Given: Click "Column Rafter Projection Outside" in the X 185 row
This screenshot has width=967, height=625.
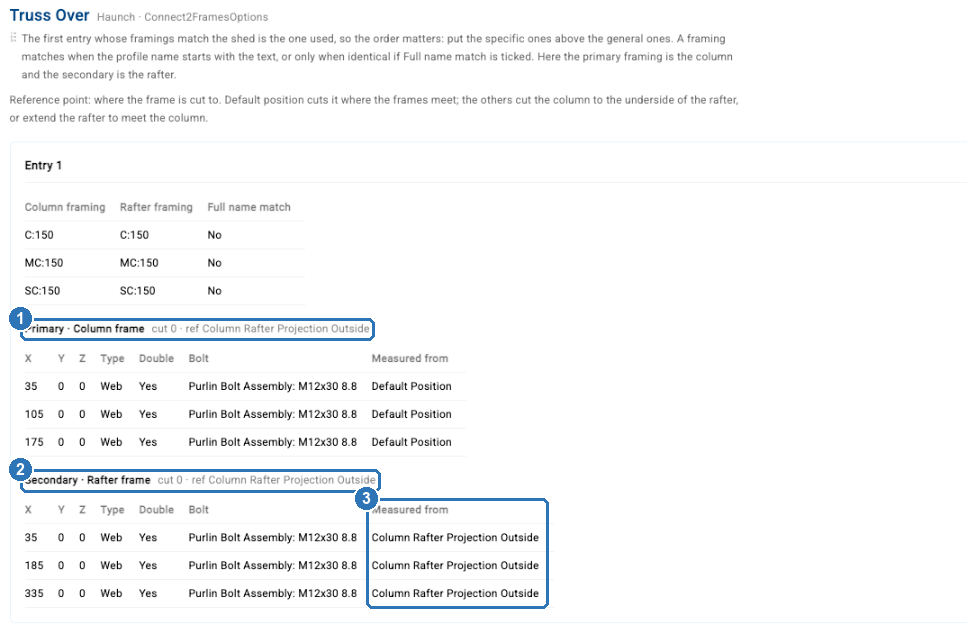Looking at the screenshot, I should [x=455, y=565].
